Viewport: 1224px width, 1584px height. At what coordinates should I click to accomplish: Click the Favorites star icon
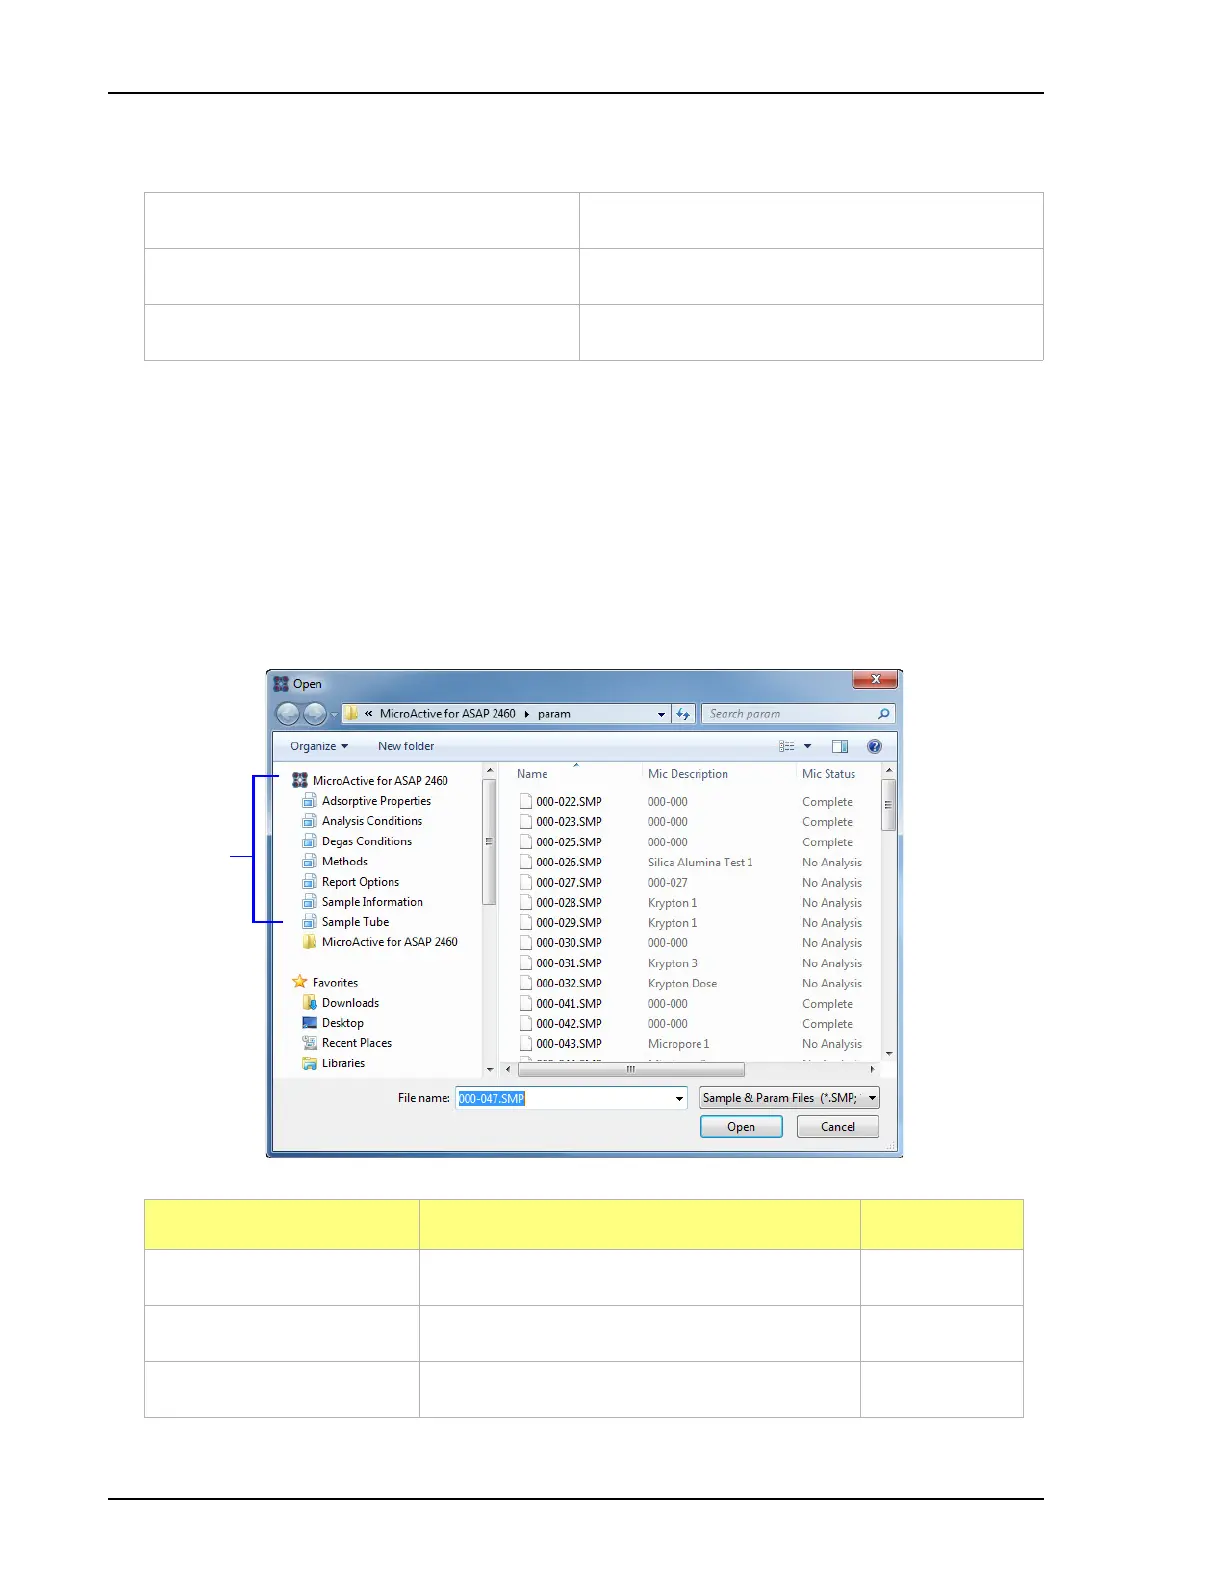pyautogui.click(x=300, y=982)
